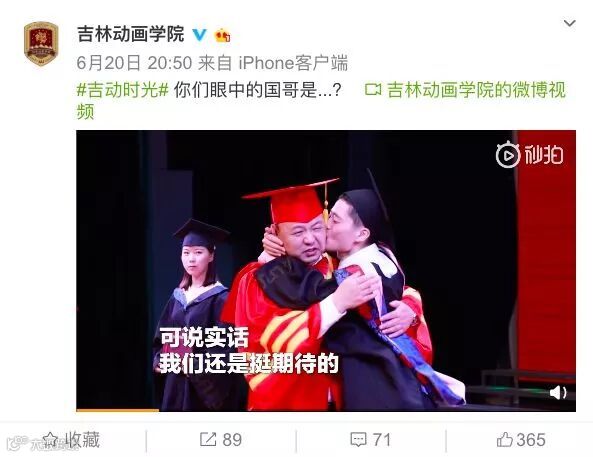This screenshot has height=457, width=593.
Task: Seek on the orange video progress bar
Action: [x=118, y=410]
